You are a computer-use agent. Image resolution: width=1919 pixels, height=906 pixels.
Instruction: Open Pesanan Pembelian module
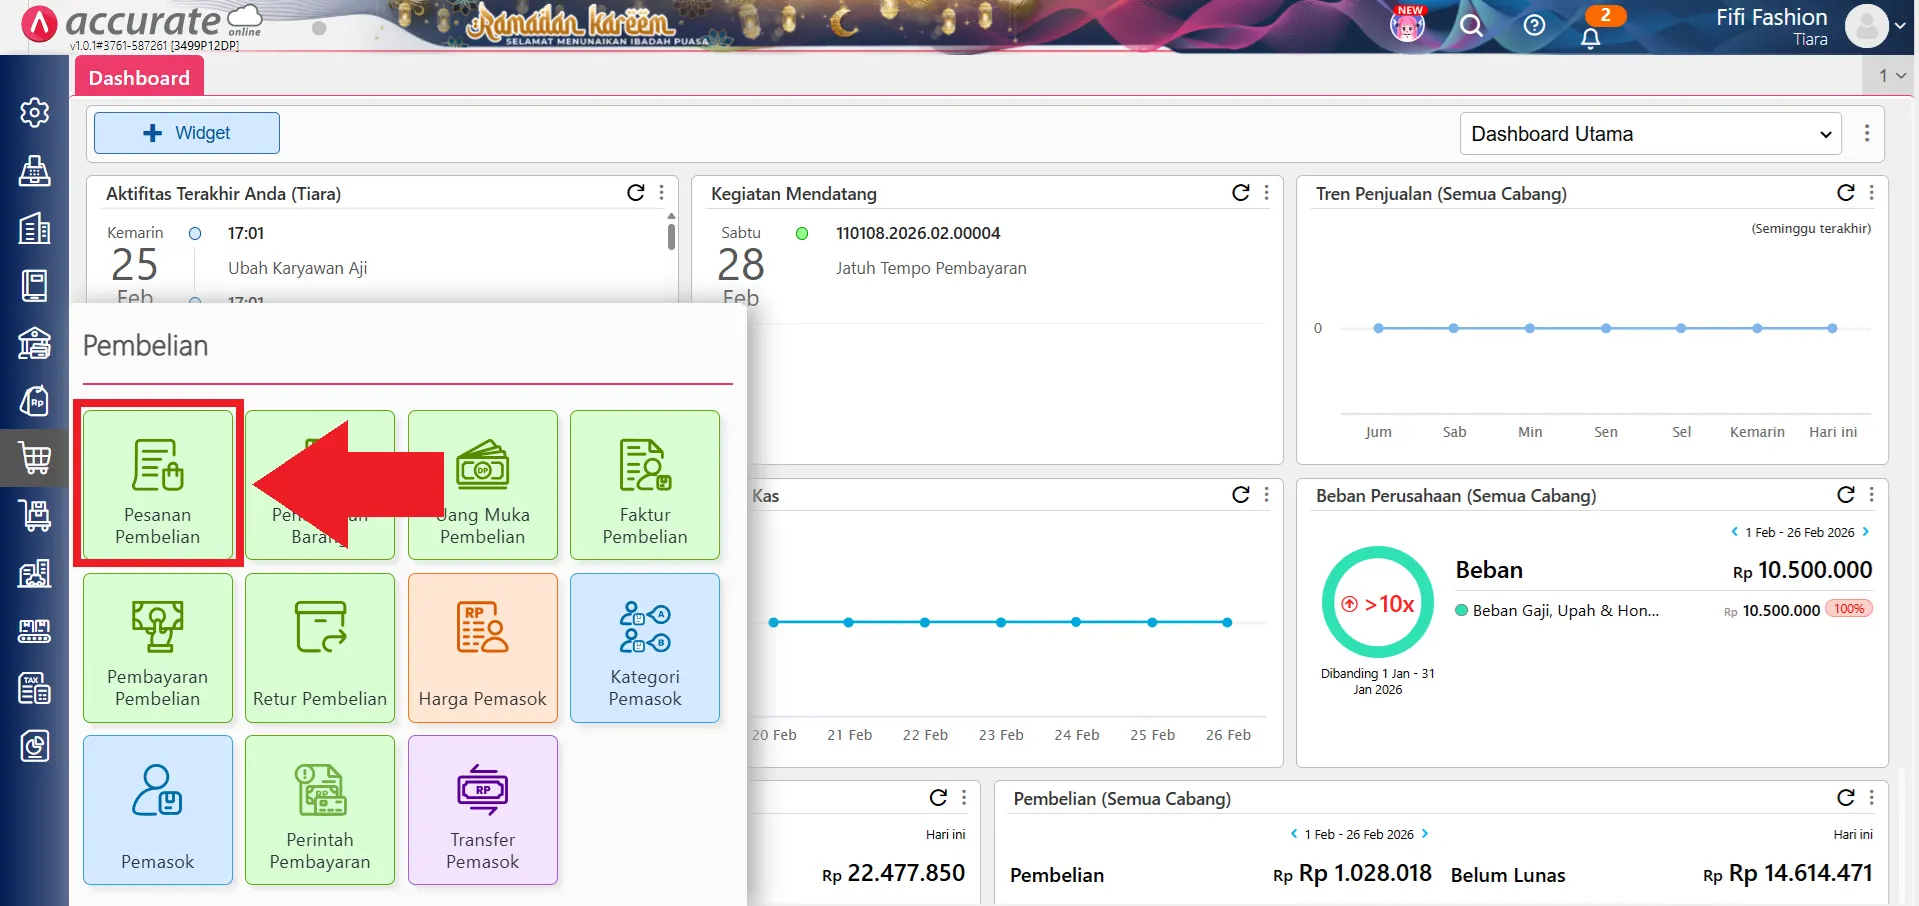tap(158, 485)
